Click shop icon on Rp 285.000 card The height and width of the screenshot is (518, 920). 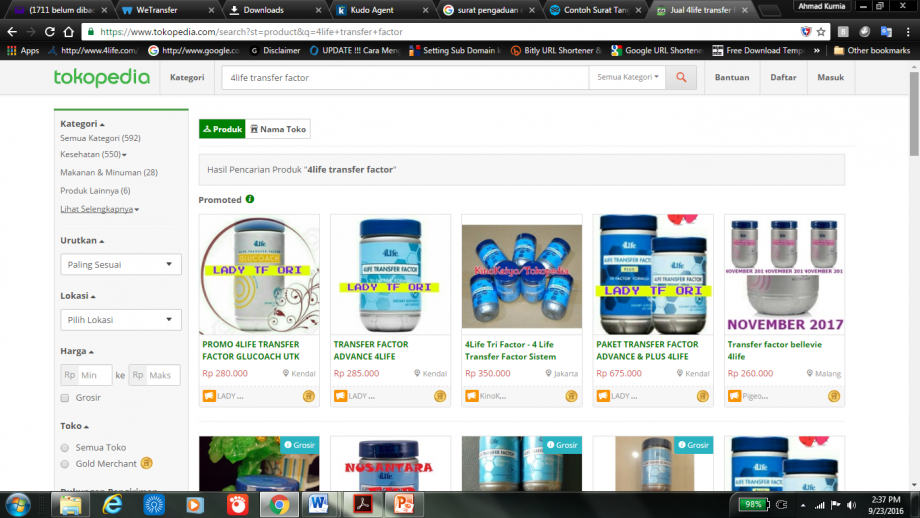[x=340, y=396]
